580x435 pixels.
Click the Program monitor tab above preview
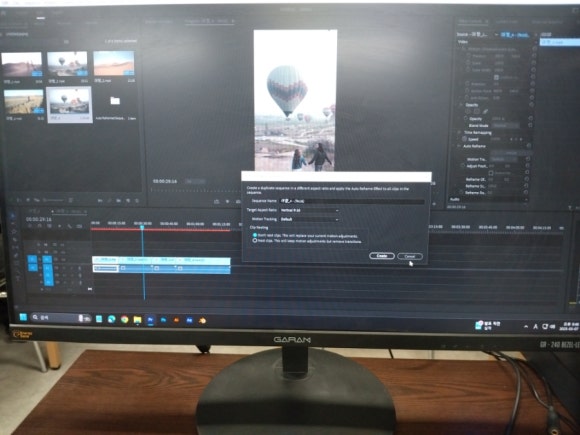(210, 21)
